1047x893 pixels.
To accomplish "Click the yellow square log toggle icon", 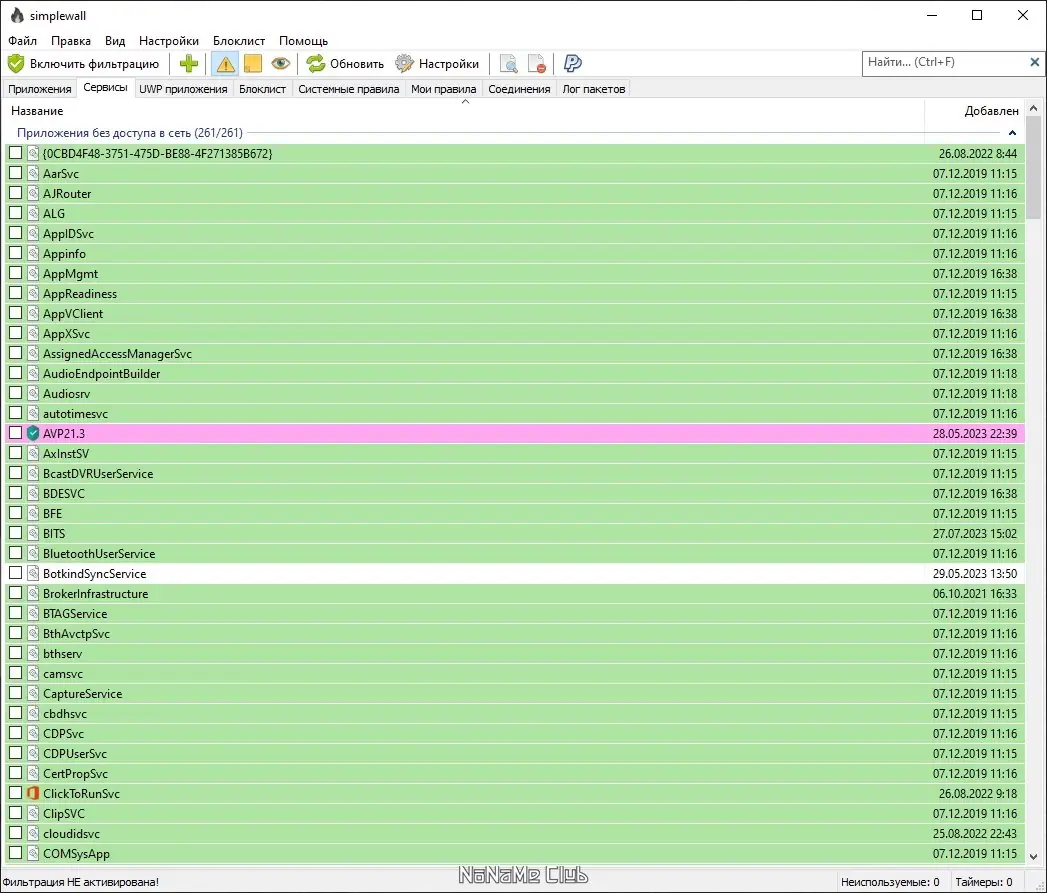I will point(253,64).
